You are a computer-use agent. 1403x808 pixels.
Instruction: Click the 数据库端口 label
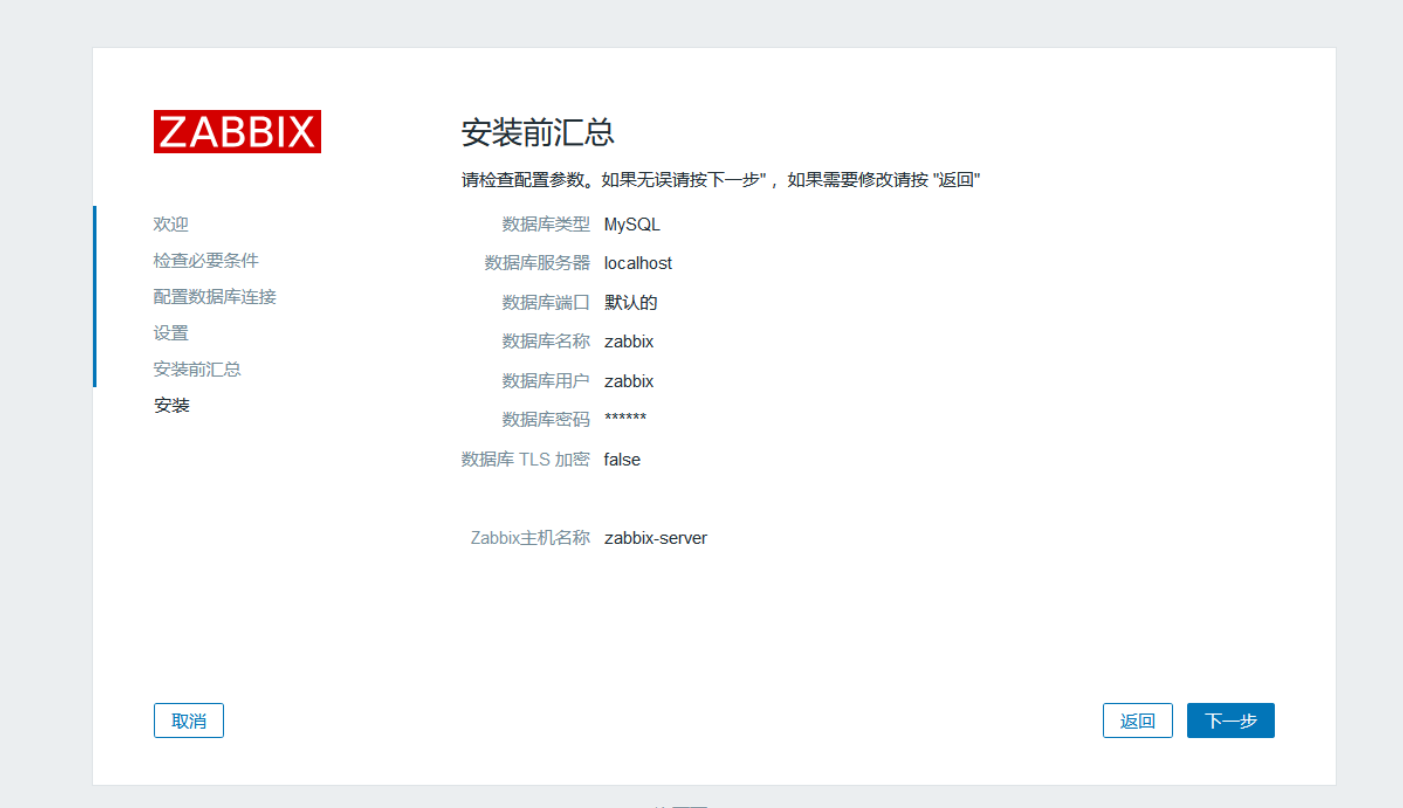tap(546, 302)
